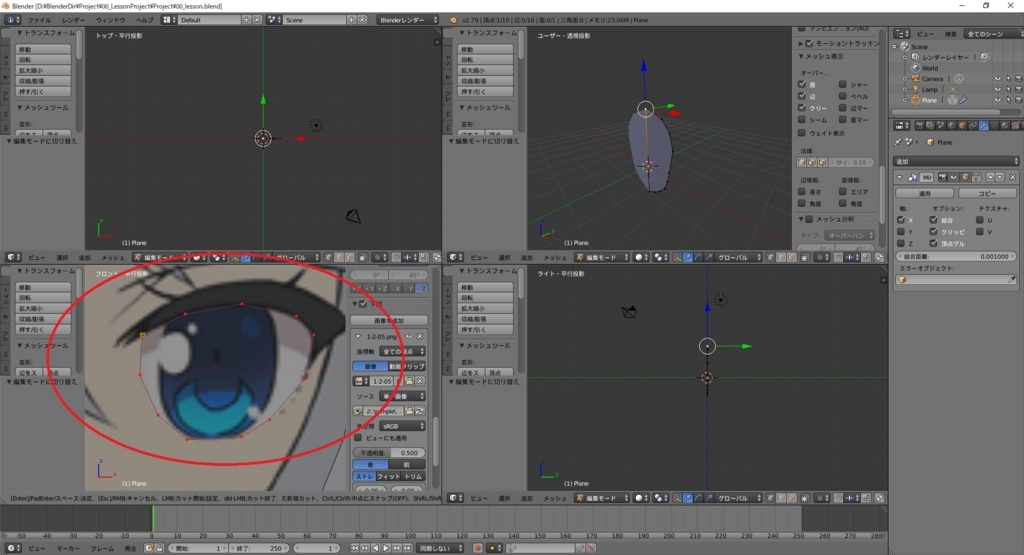Play the timeline animation forward
Screen dimensions: 1024x555
(386, 548)
